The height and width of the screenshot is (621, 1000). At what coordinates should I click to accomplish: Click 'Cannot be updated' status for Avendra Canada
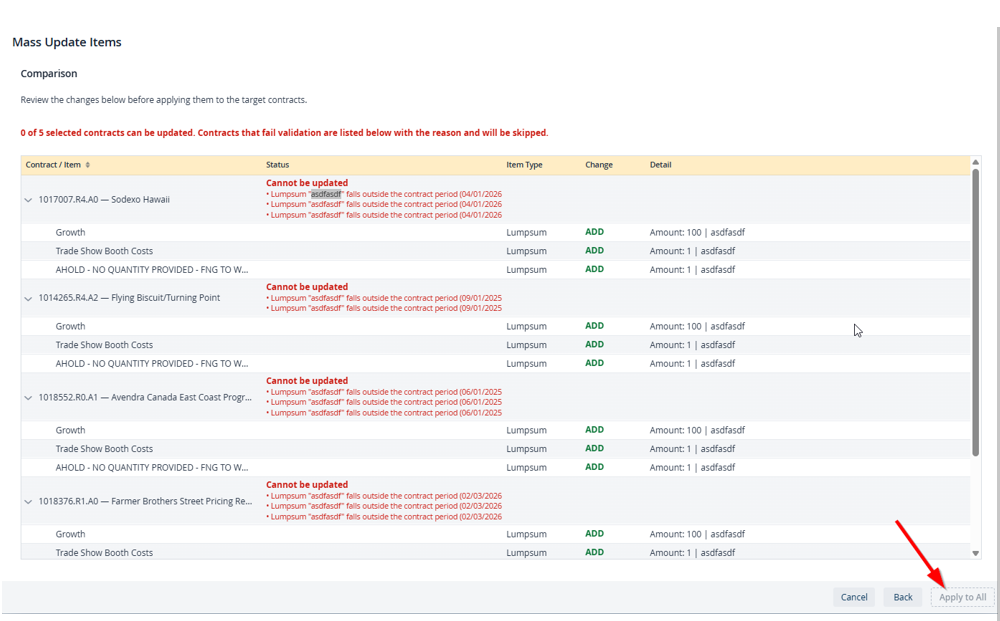(x=307, y=381)
